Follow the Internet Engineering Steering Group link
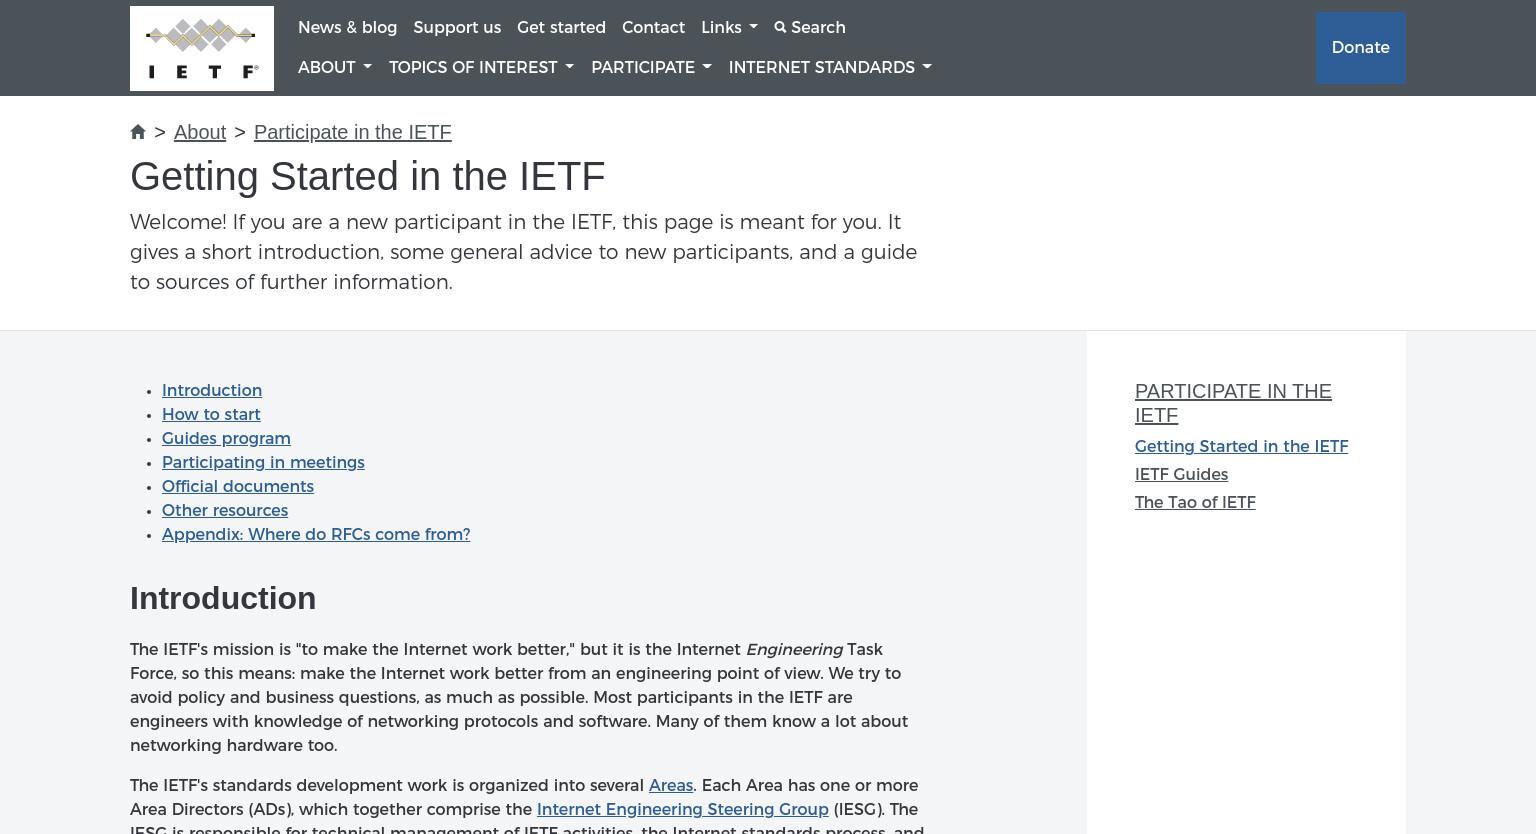Viewport: 1536px width, 834px height. click(682, 810)
